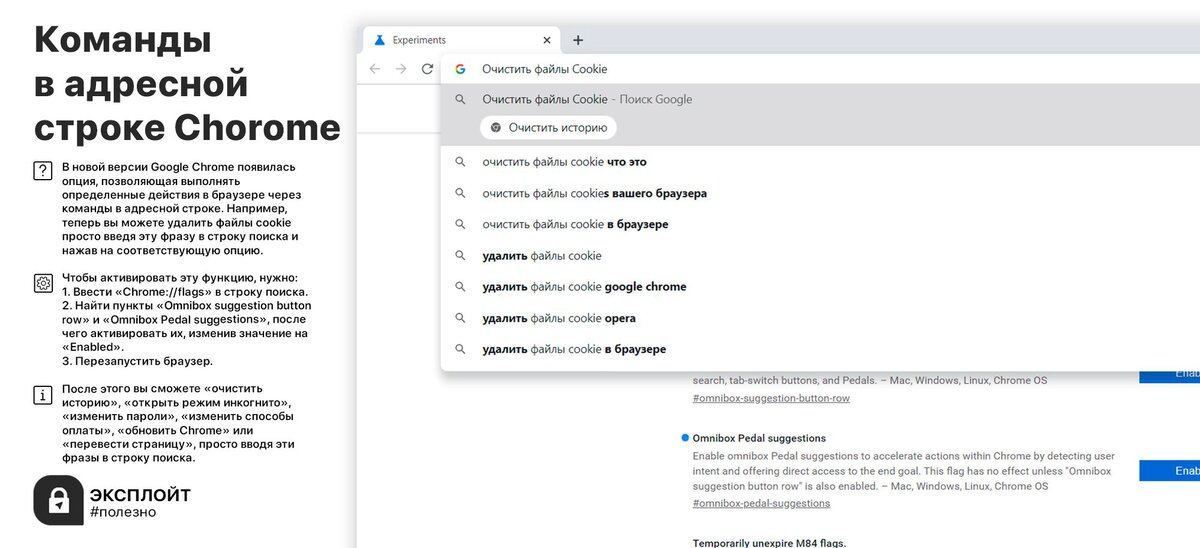The width and height of the screenshot is (1200, 548).
Task: Click the Google logo in address bar
Action: 460,69
